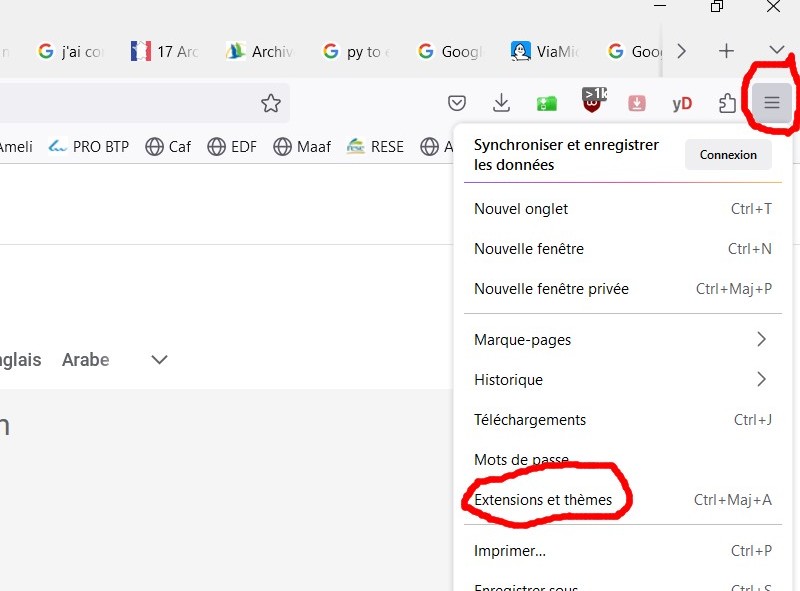Bookmark this page with the star icon
Screen dimensions: 800x591
pyautogui.click(x=270, y=103)
